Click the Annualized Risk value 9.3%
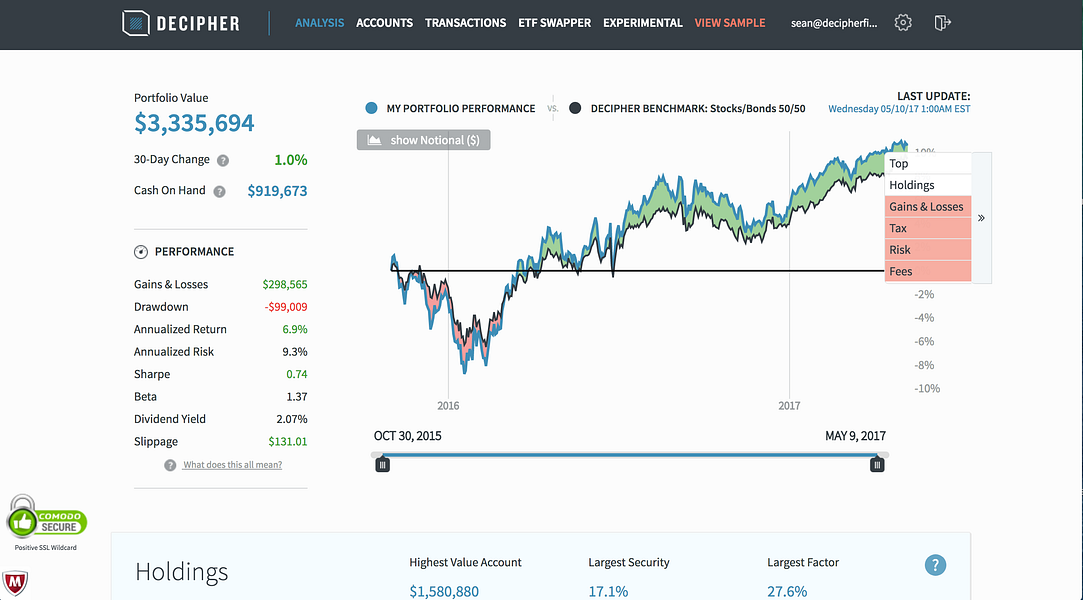Screen dimensions: 1083x600 click(295, 352)
